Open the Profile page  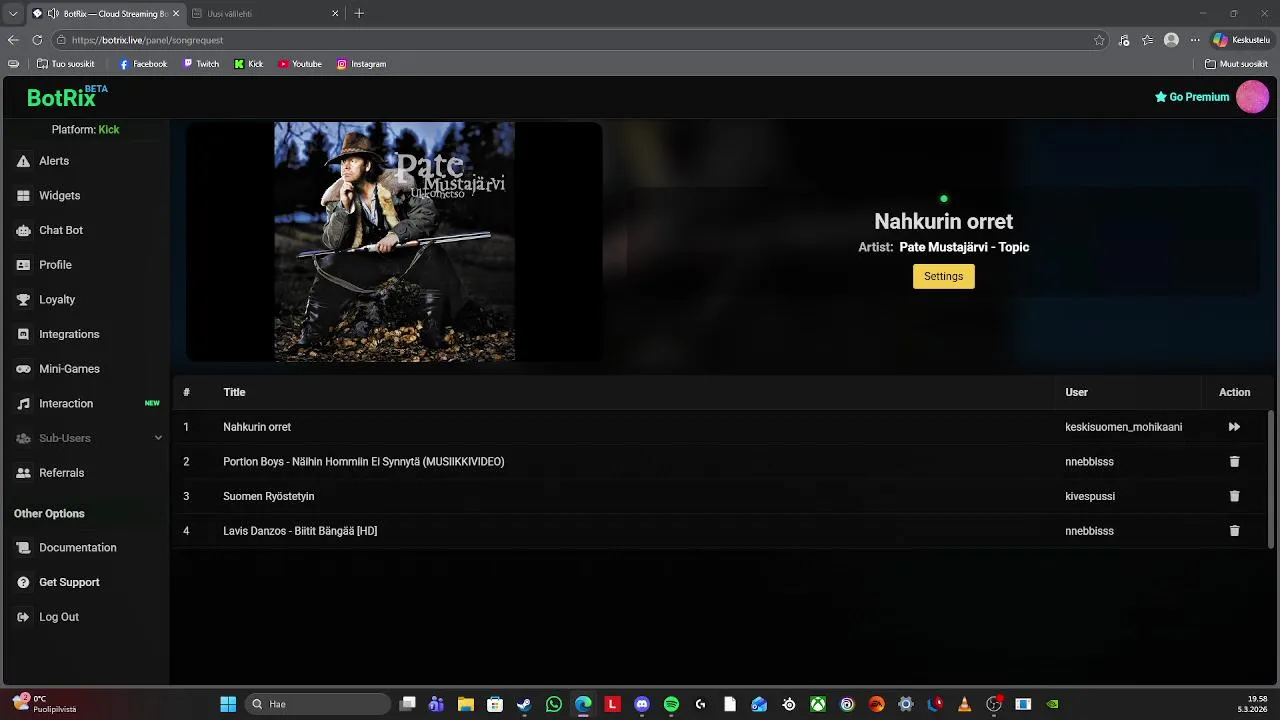click(55, 265)
